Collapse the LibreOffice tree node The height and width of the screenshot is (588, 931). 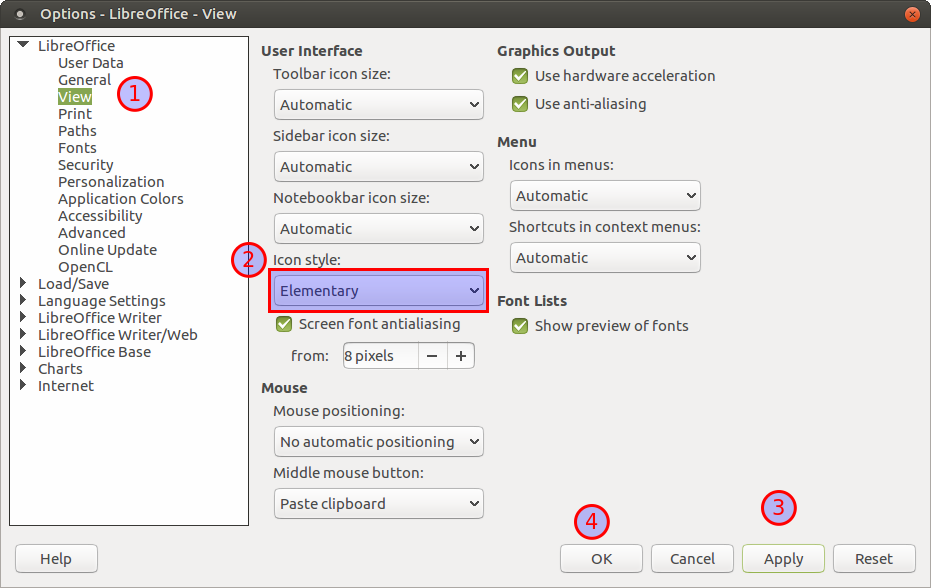[x=23, y=45]
